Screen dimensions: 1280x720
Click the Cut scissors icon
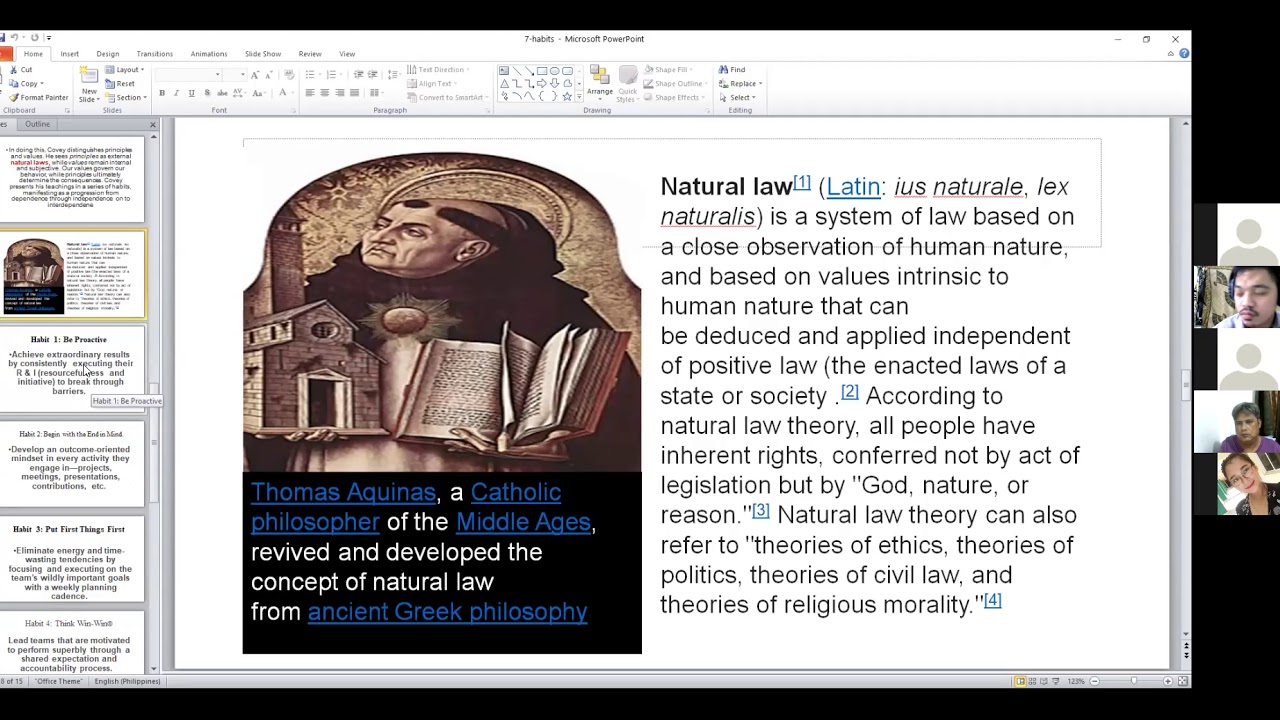(13, 70)
